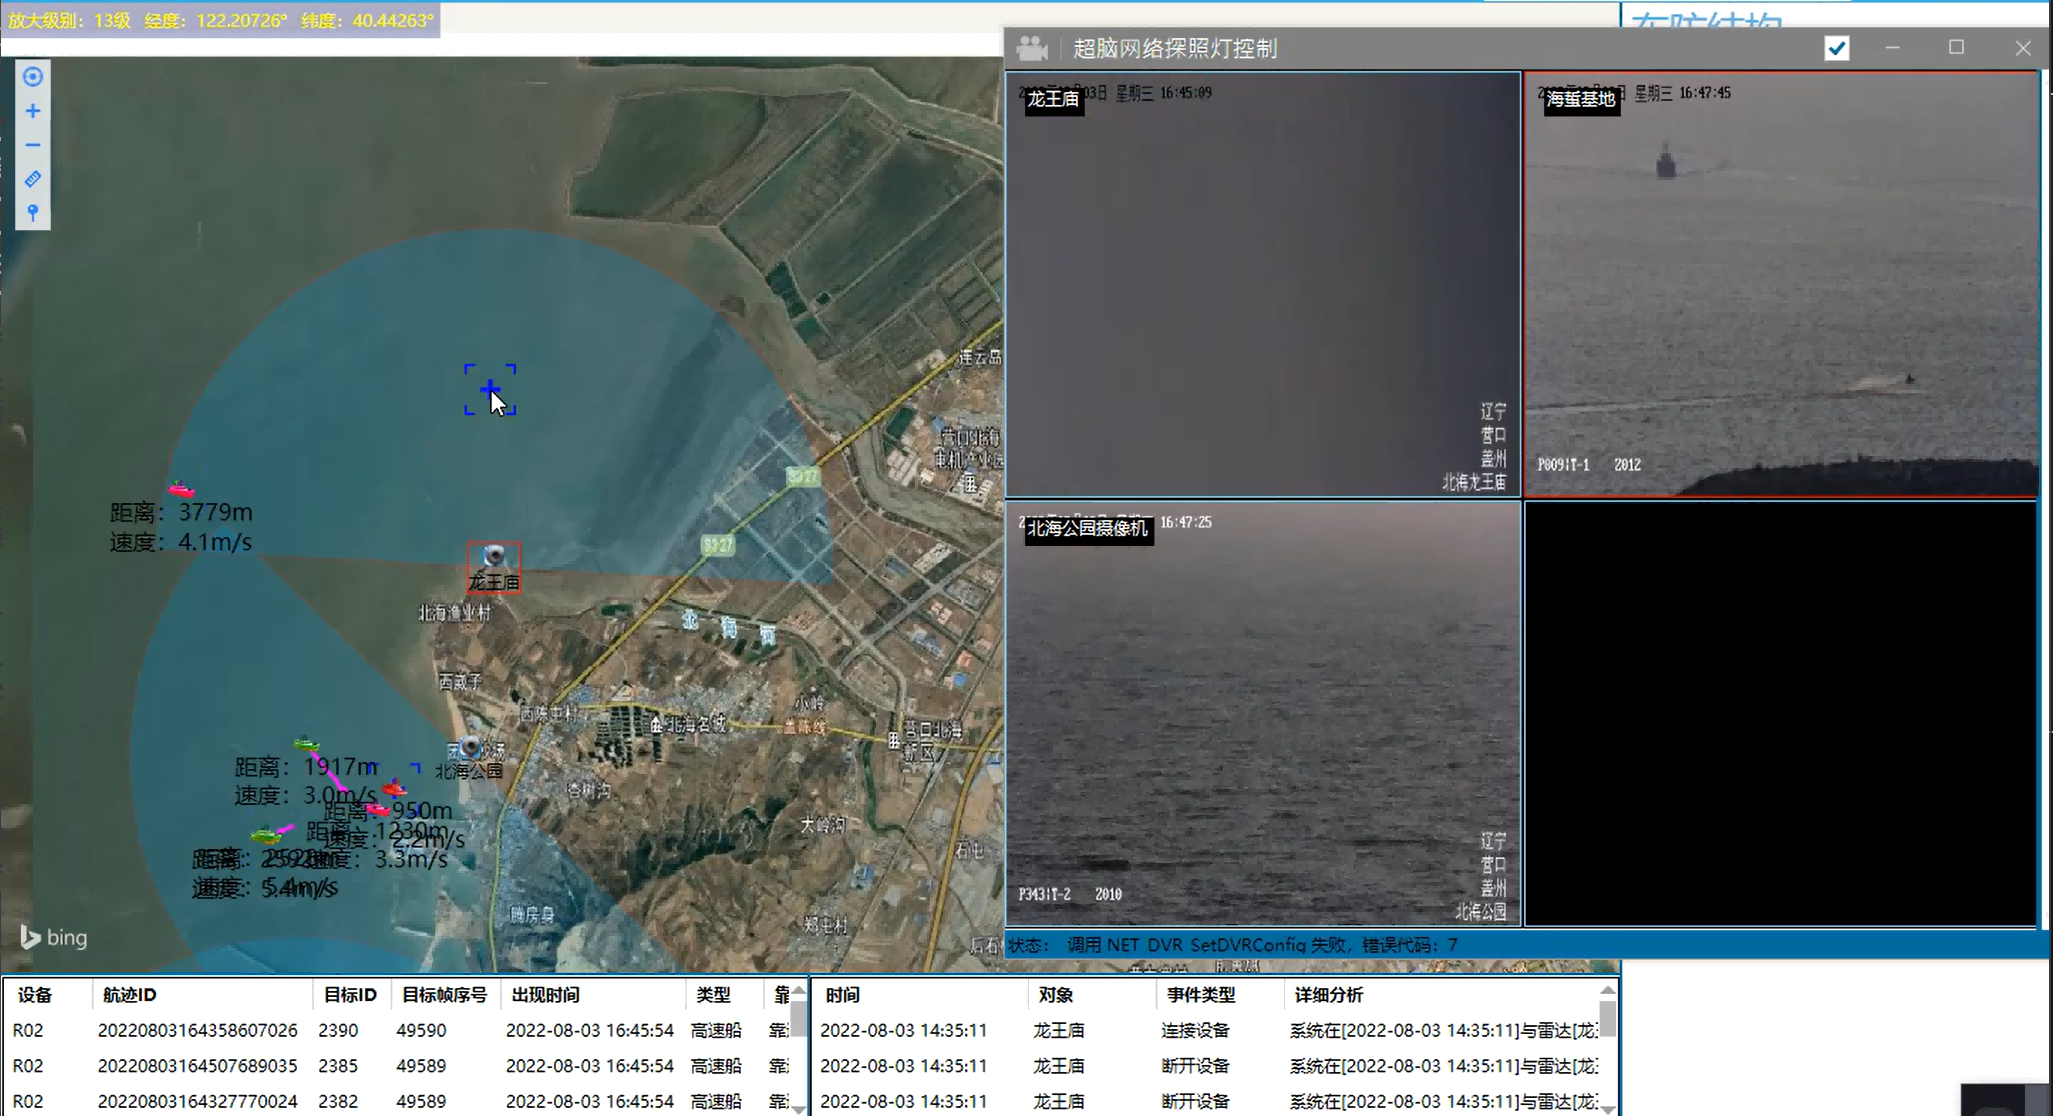The image size is (2053, 1116).
Task: Select the 海蚕基地 camera video feed
Action: point(1780,285)
